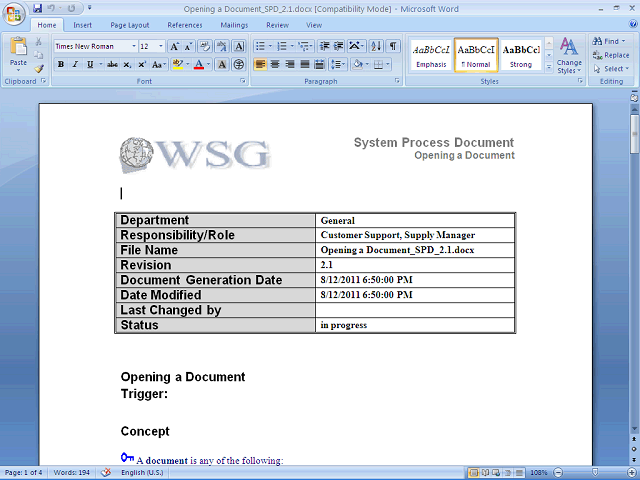Open the View tab
640x480 pixels.
pyautogui.click(x=314, y=25)
